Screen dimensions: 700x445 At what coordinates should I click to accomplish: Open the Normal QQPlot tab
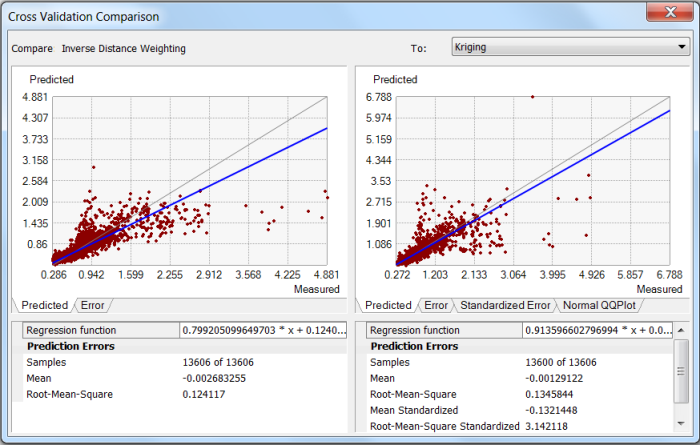click(599, 305)
